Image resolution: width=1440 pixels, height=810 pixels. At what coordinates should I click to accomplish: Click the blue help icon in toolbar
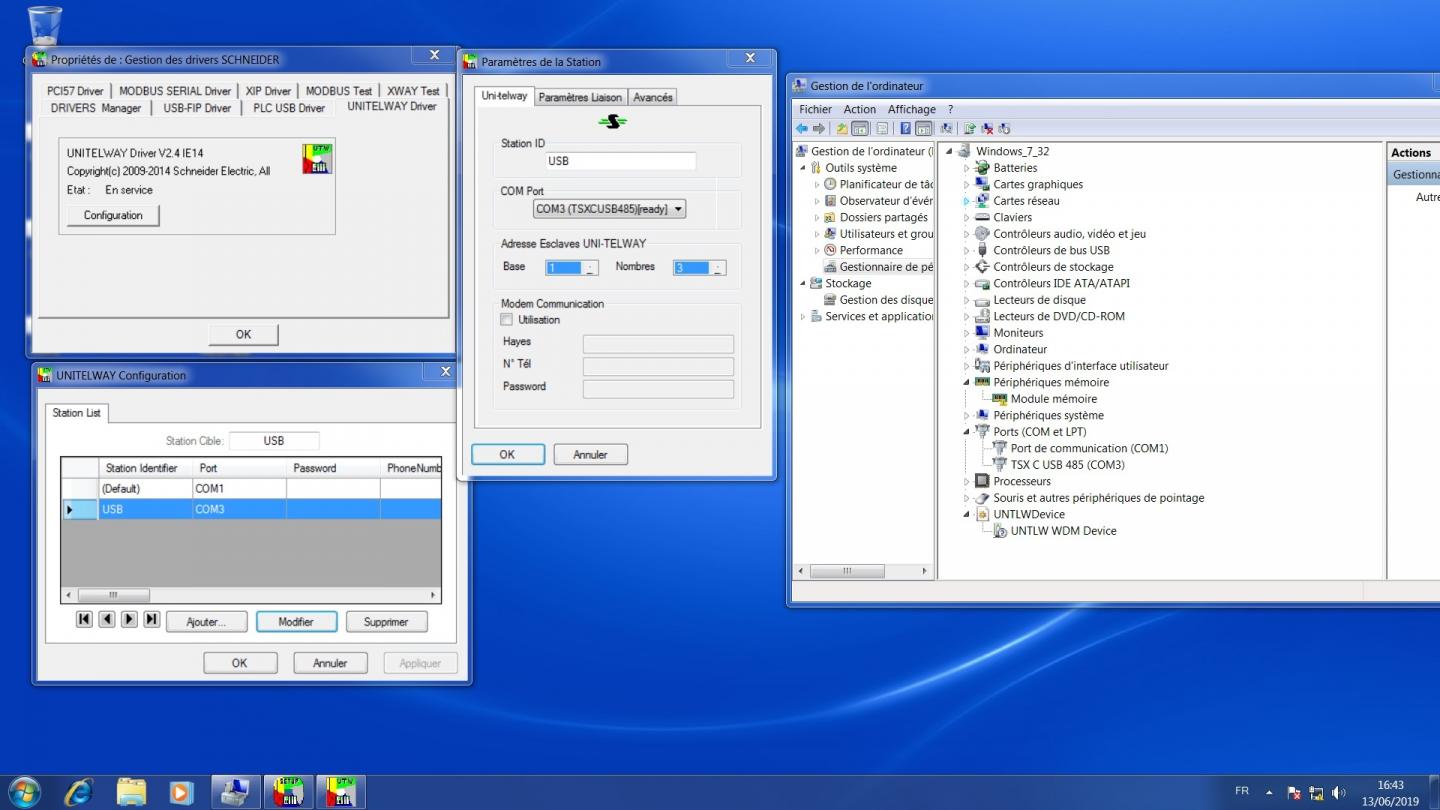point(905,129)
